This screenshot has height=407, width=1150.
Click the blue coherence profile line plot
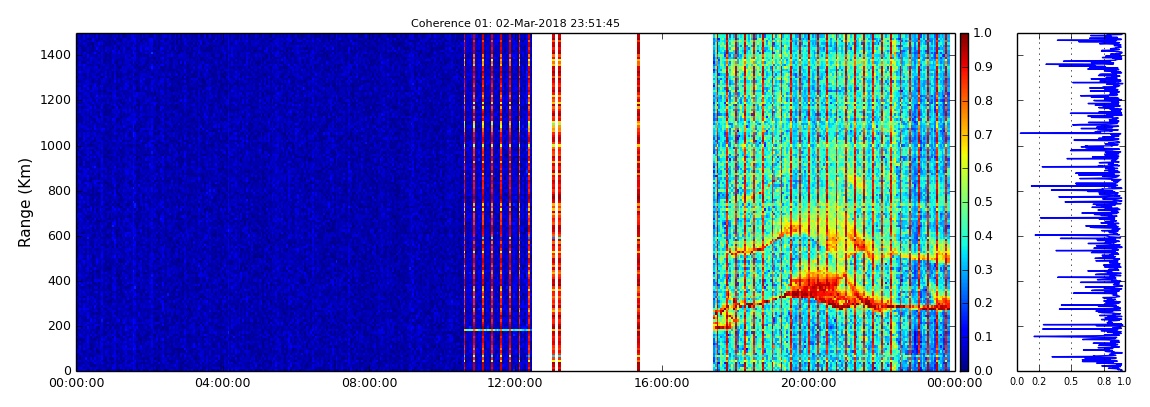click(x=1070, y=202)
